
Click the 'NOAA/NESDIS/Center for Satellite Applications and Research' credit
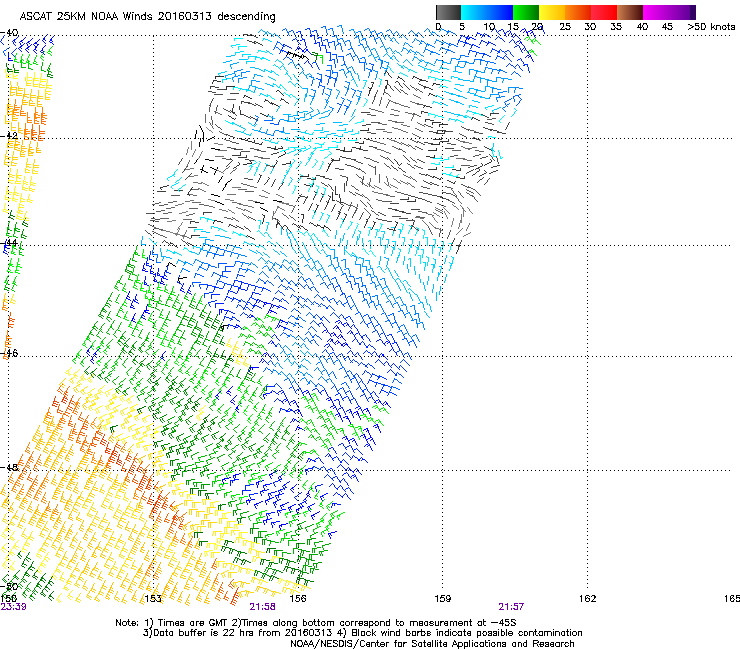click(x=432, y=644)
